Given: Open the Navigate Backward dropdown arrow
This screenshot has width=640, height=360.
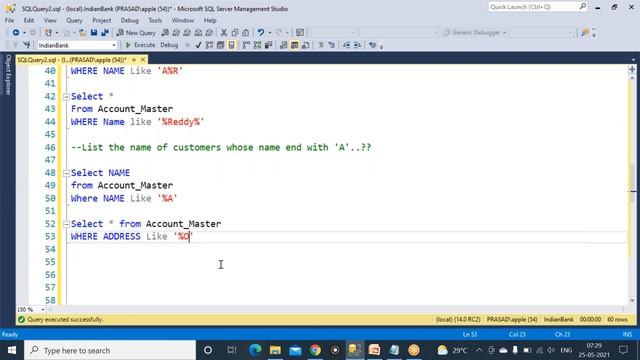Looking at the screenshot, I should click(24, 33).
